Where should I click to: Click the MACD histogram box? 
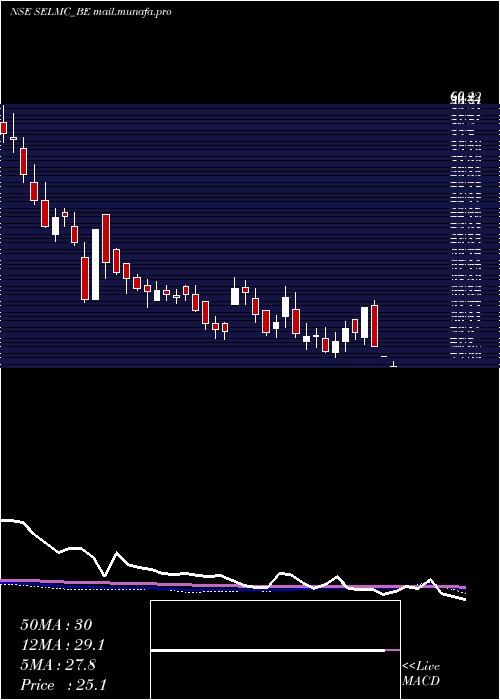click(275, 650)
